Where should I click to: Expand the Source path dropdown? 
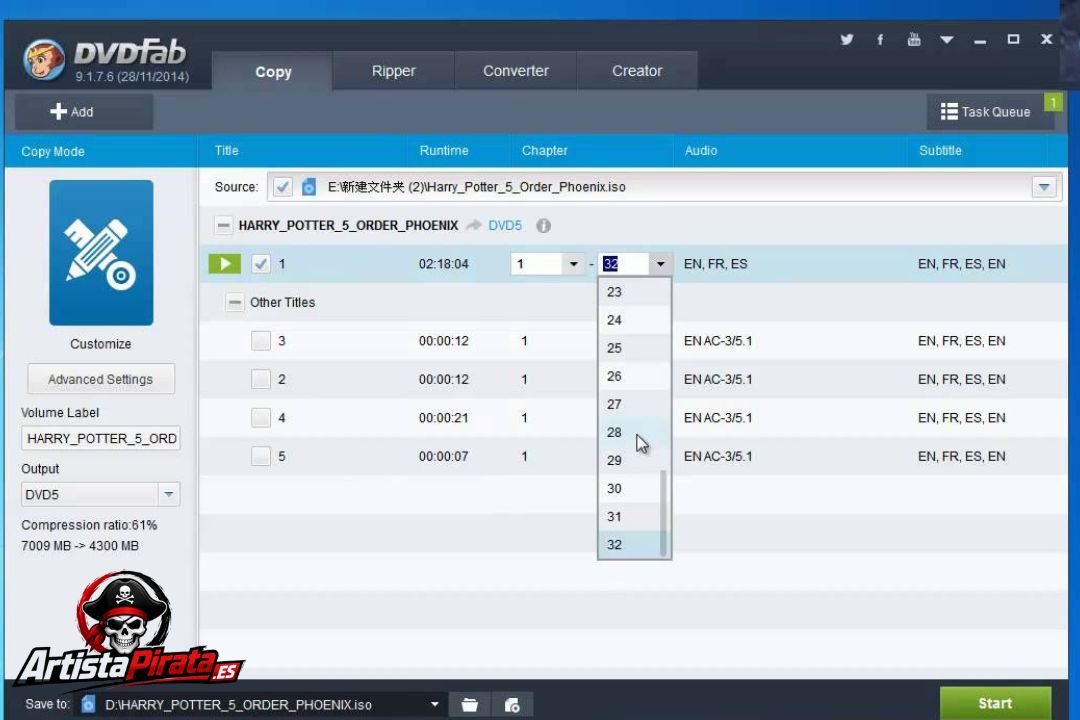(x=1043, y=187)
